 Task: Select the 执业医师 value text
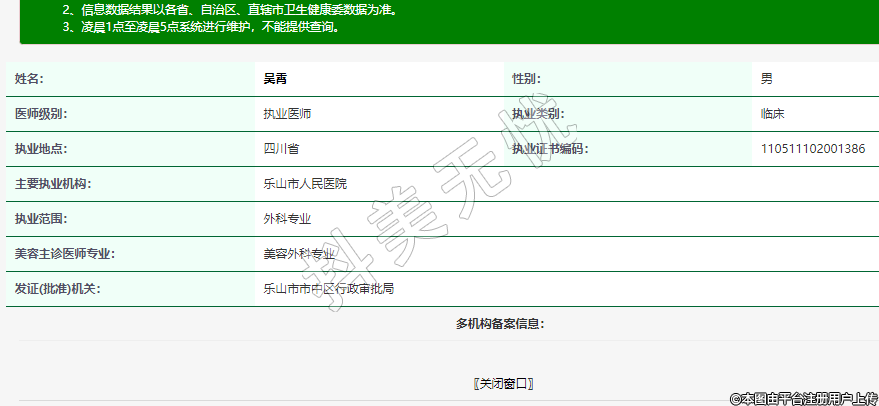click(x=287, y=114)
